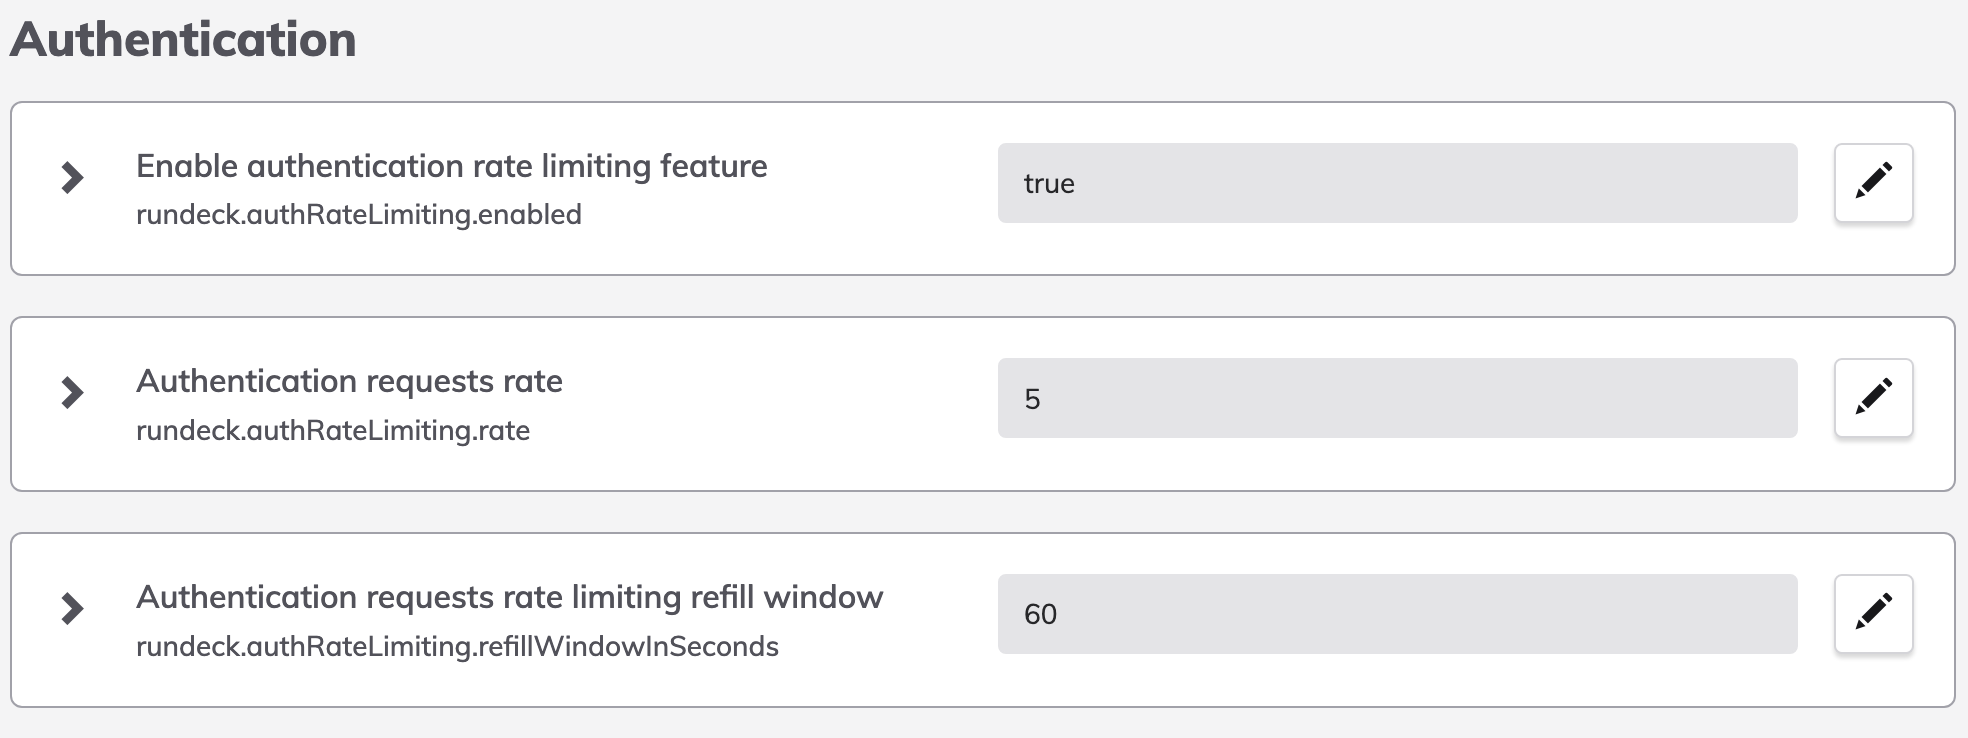
Task: Edit the authRateLimiting.enabled setting with pencil icon
Action: click(x=1873, y=183)
